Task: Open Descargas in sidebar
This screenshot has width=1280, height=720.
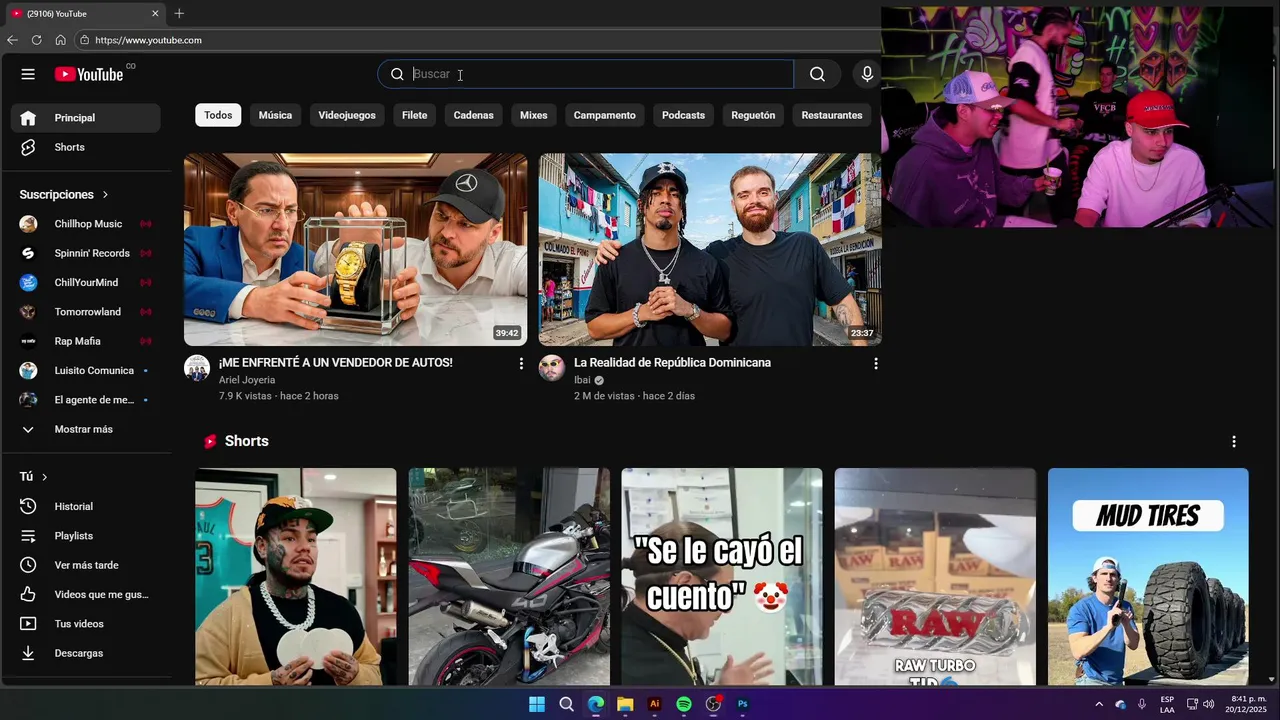Action: [x=85, y=653]
